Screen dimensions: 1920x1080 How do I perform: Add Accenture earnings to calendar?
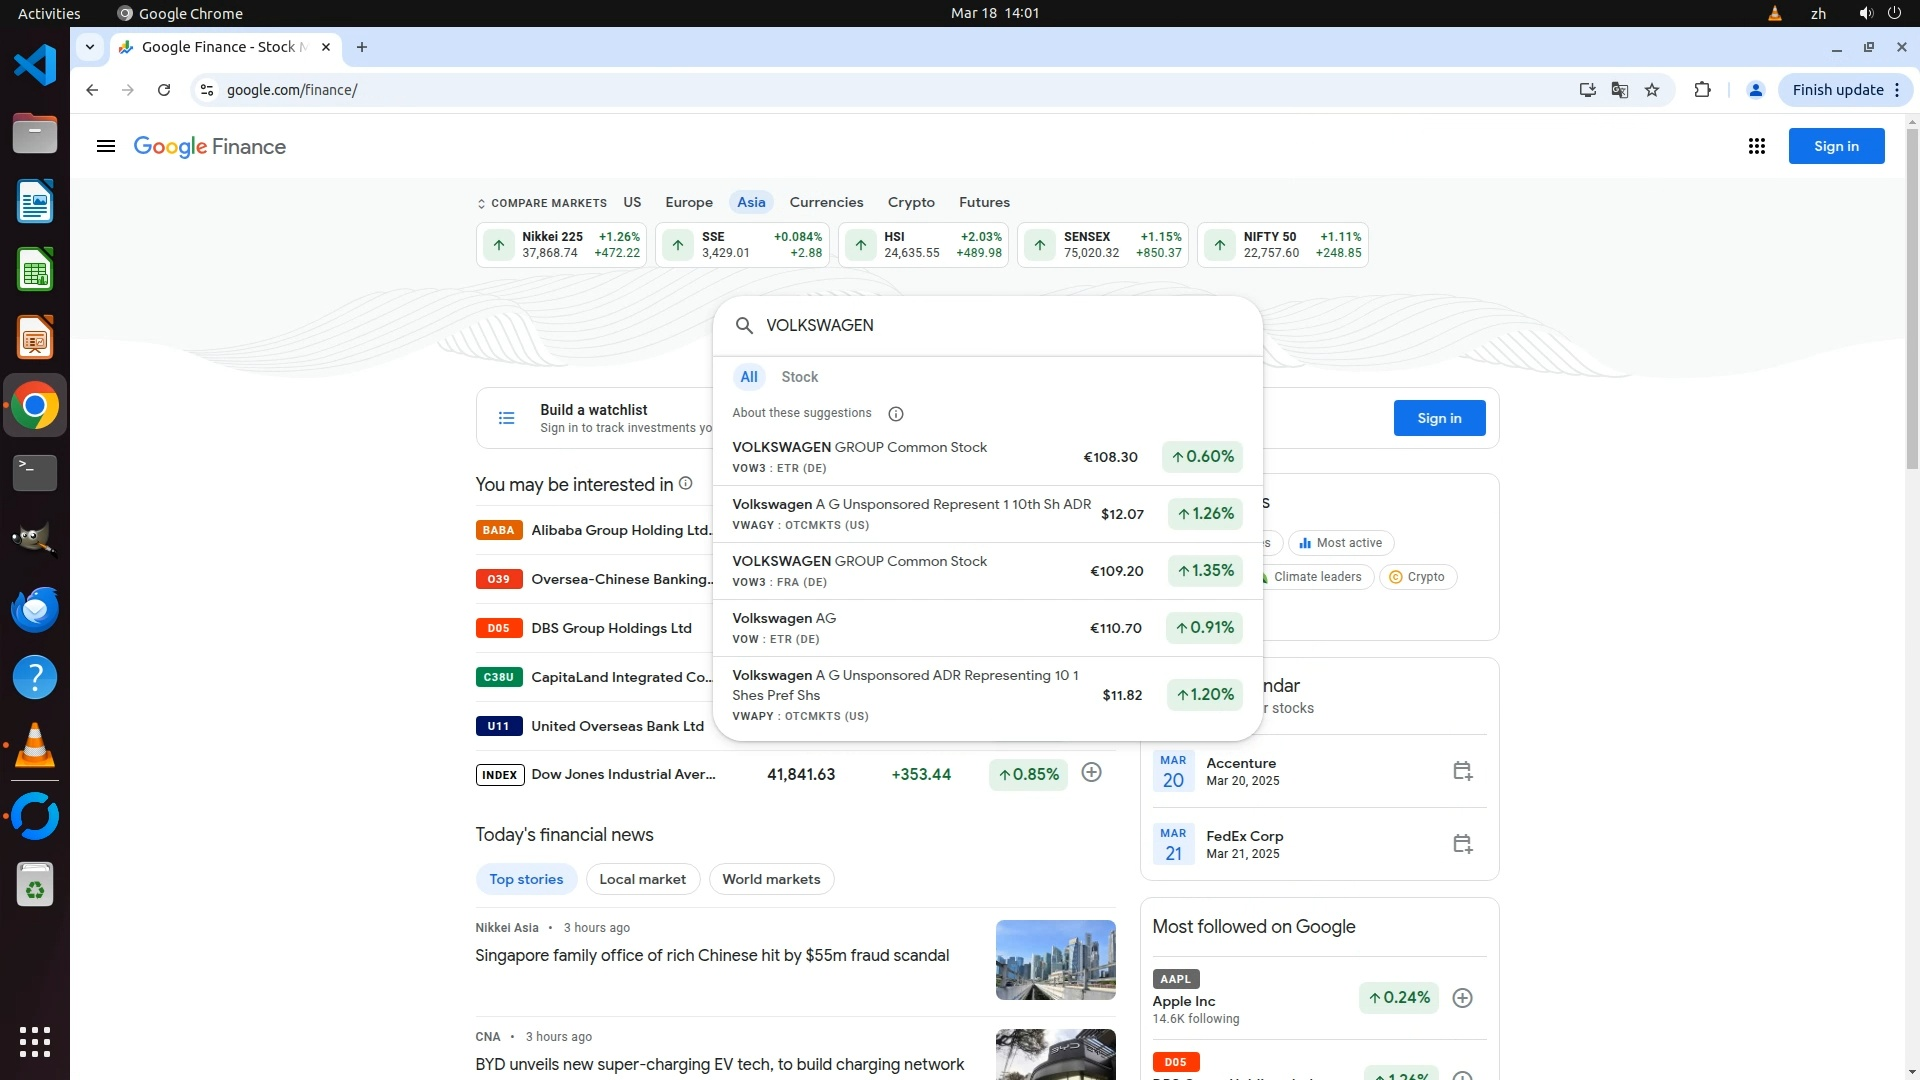tap(1462, 771)
